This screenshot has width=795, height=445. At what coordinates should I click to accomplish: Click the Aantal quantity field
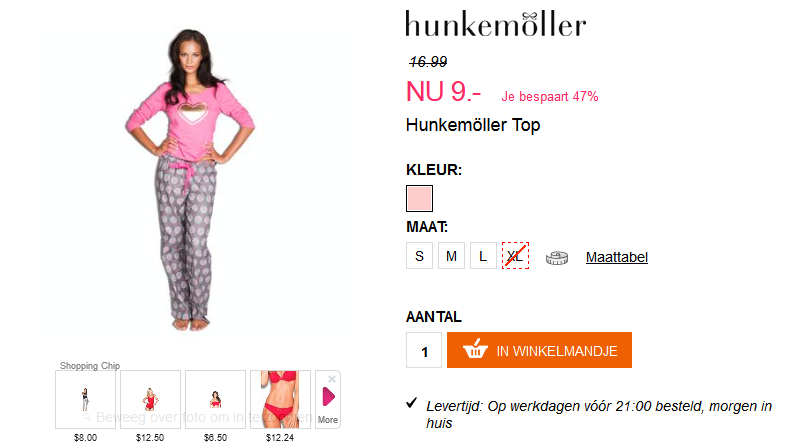[424, 350]
